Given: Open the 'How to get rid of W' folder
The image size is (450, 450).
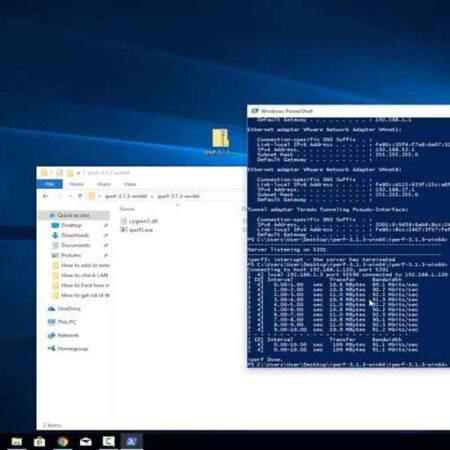Looking at the screenshot, I should coord(81,295).
